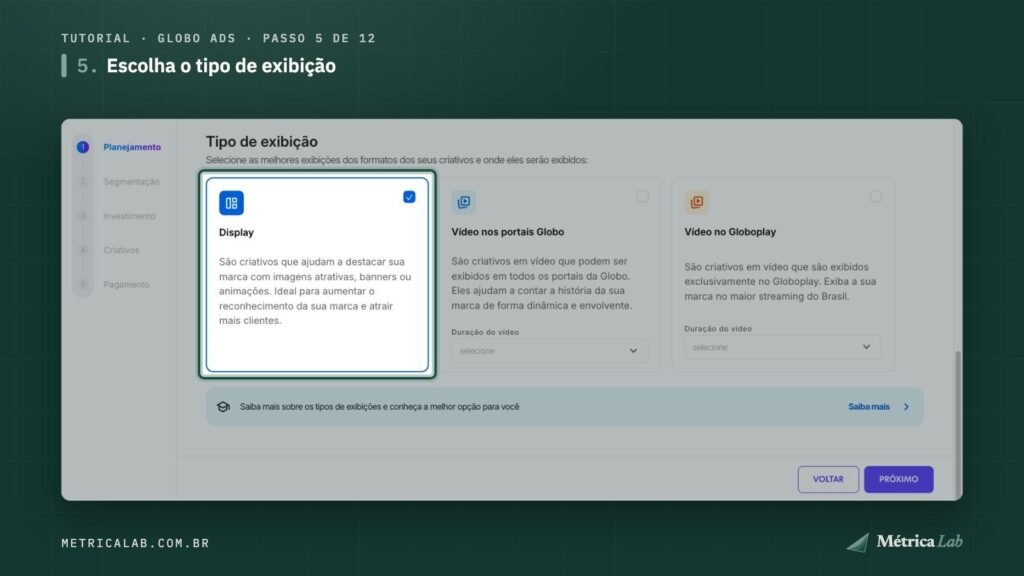The image size is (1024, 576).
Task: Go to Planejamento step in sidebar
Action: 132,147
